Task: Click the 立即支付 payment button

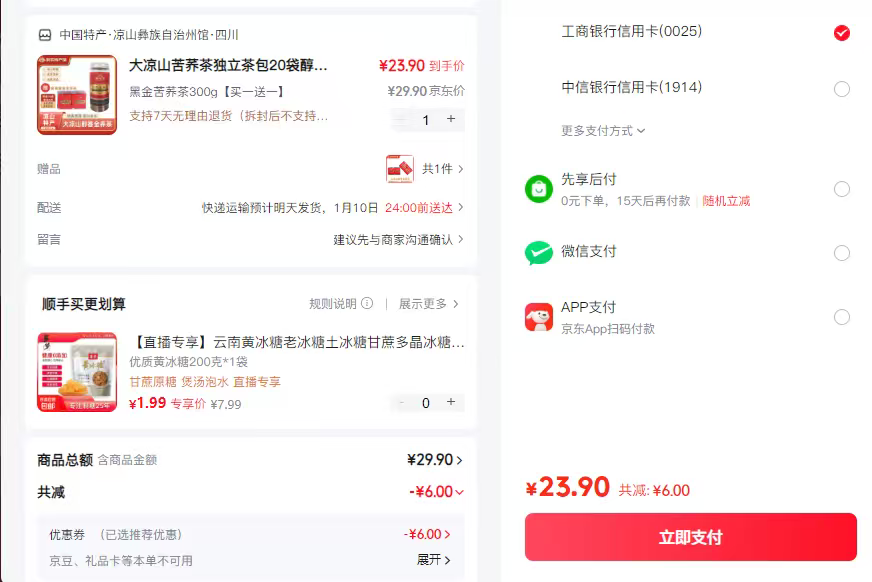Action: pos(690,537)
